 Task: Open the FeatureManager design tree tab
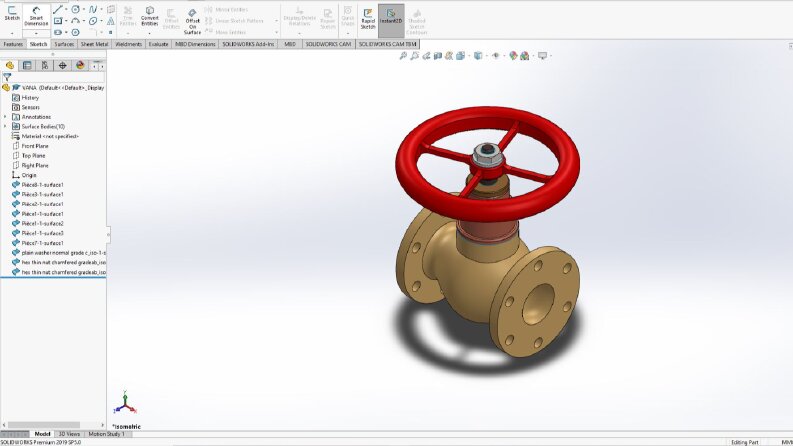click(10, 65)
